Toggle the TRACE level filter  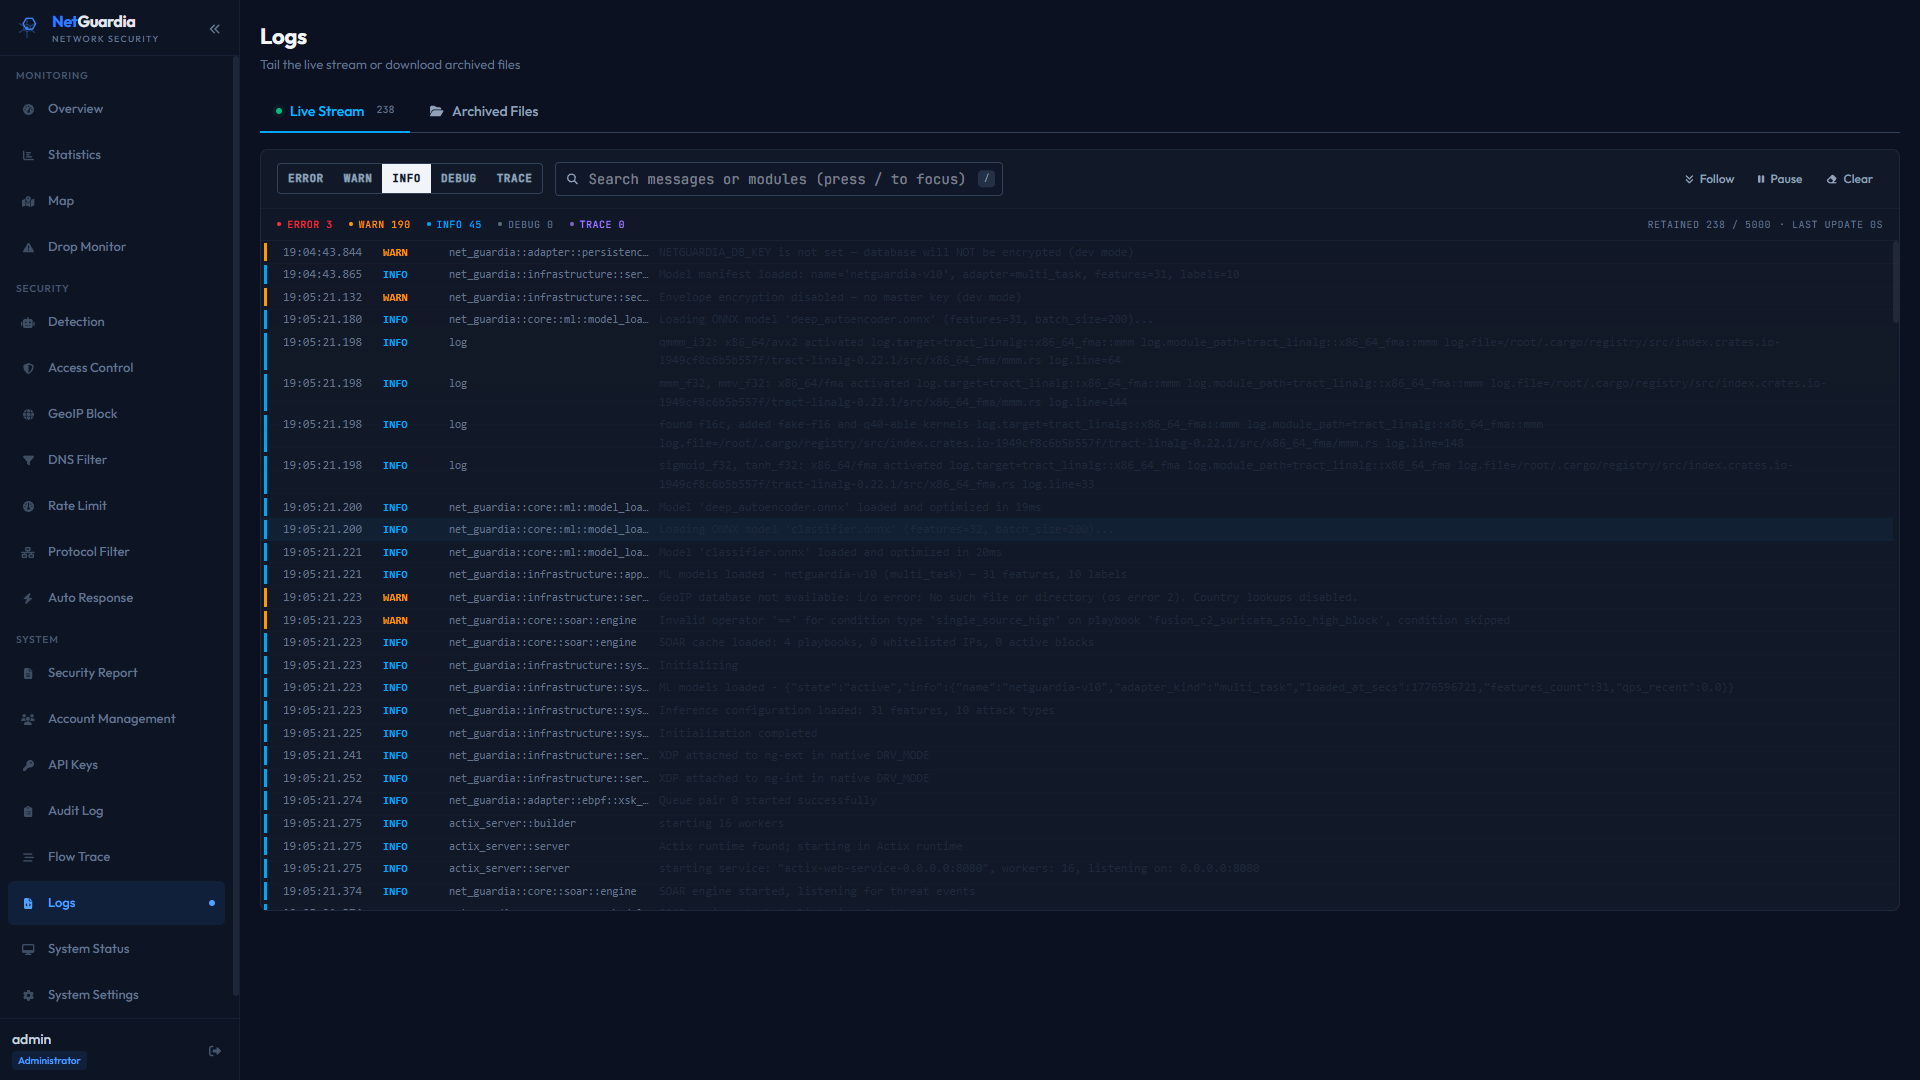click(514, 178)
